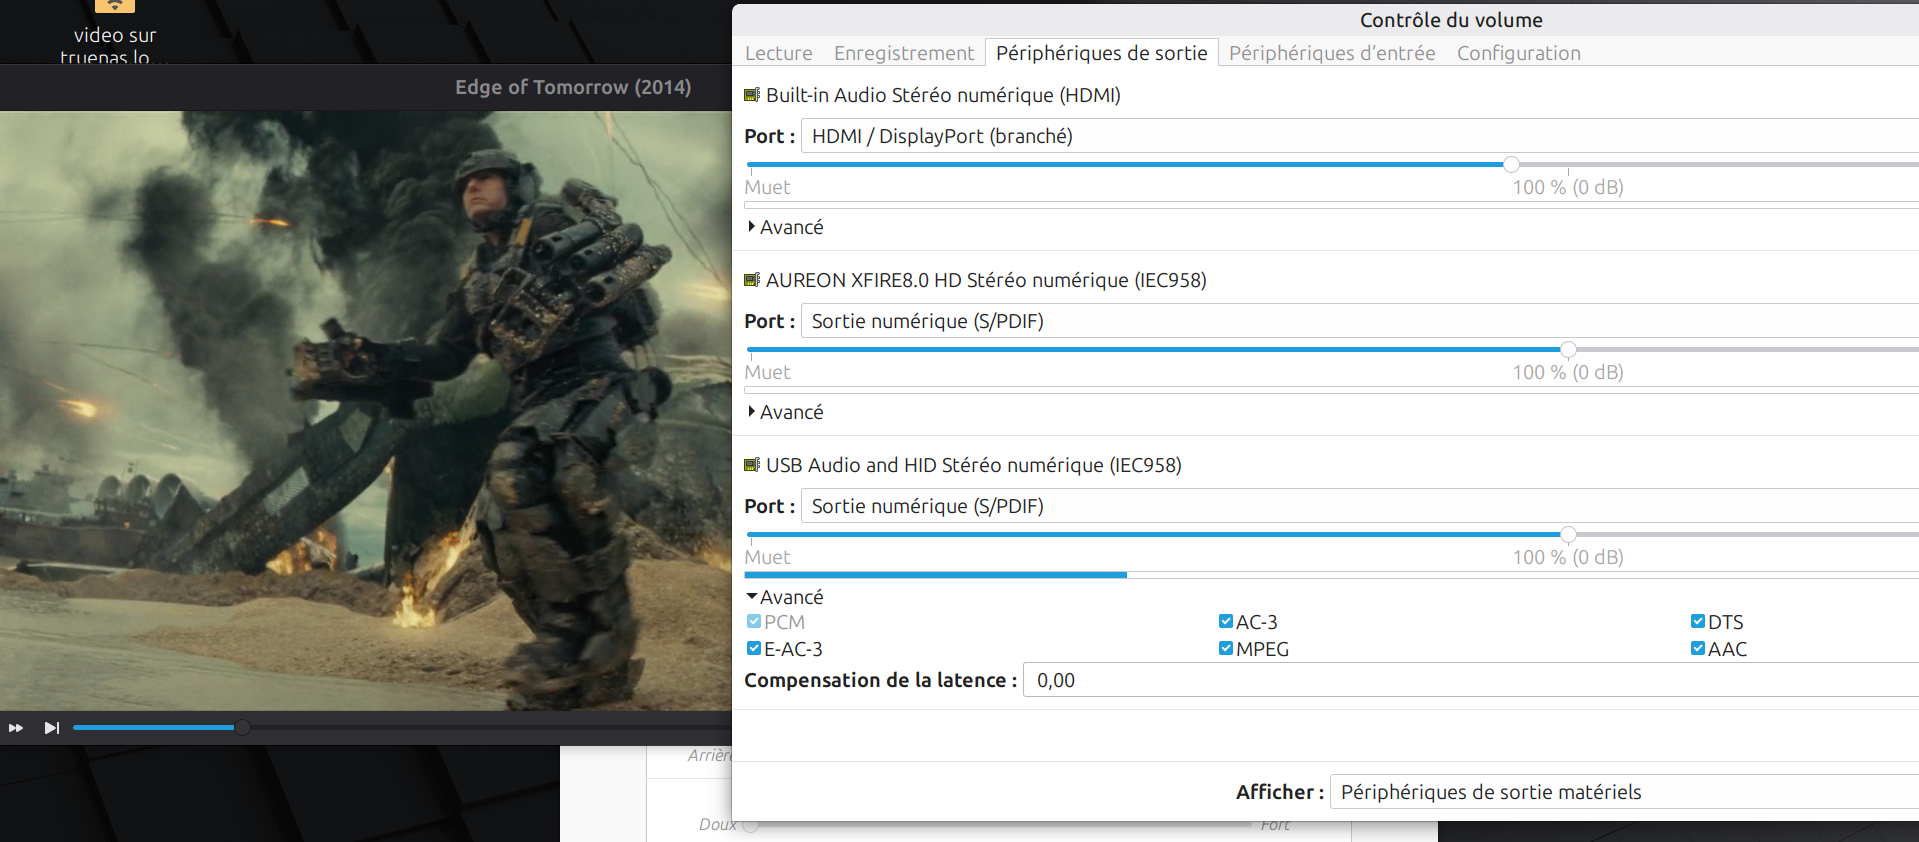Open the Afficher output devices dropdown

tap(1624, 792)
